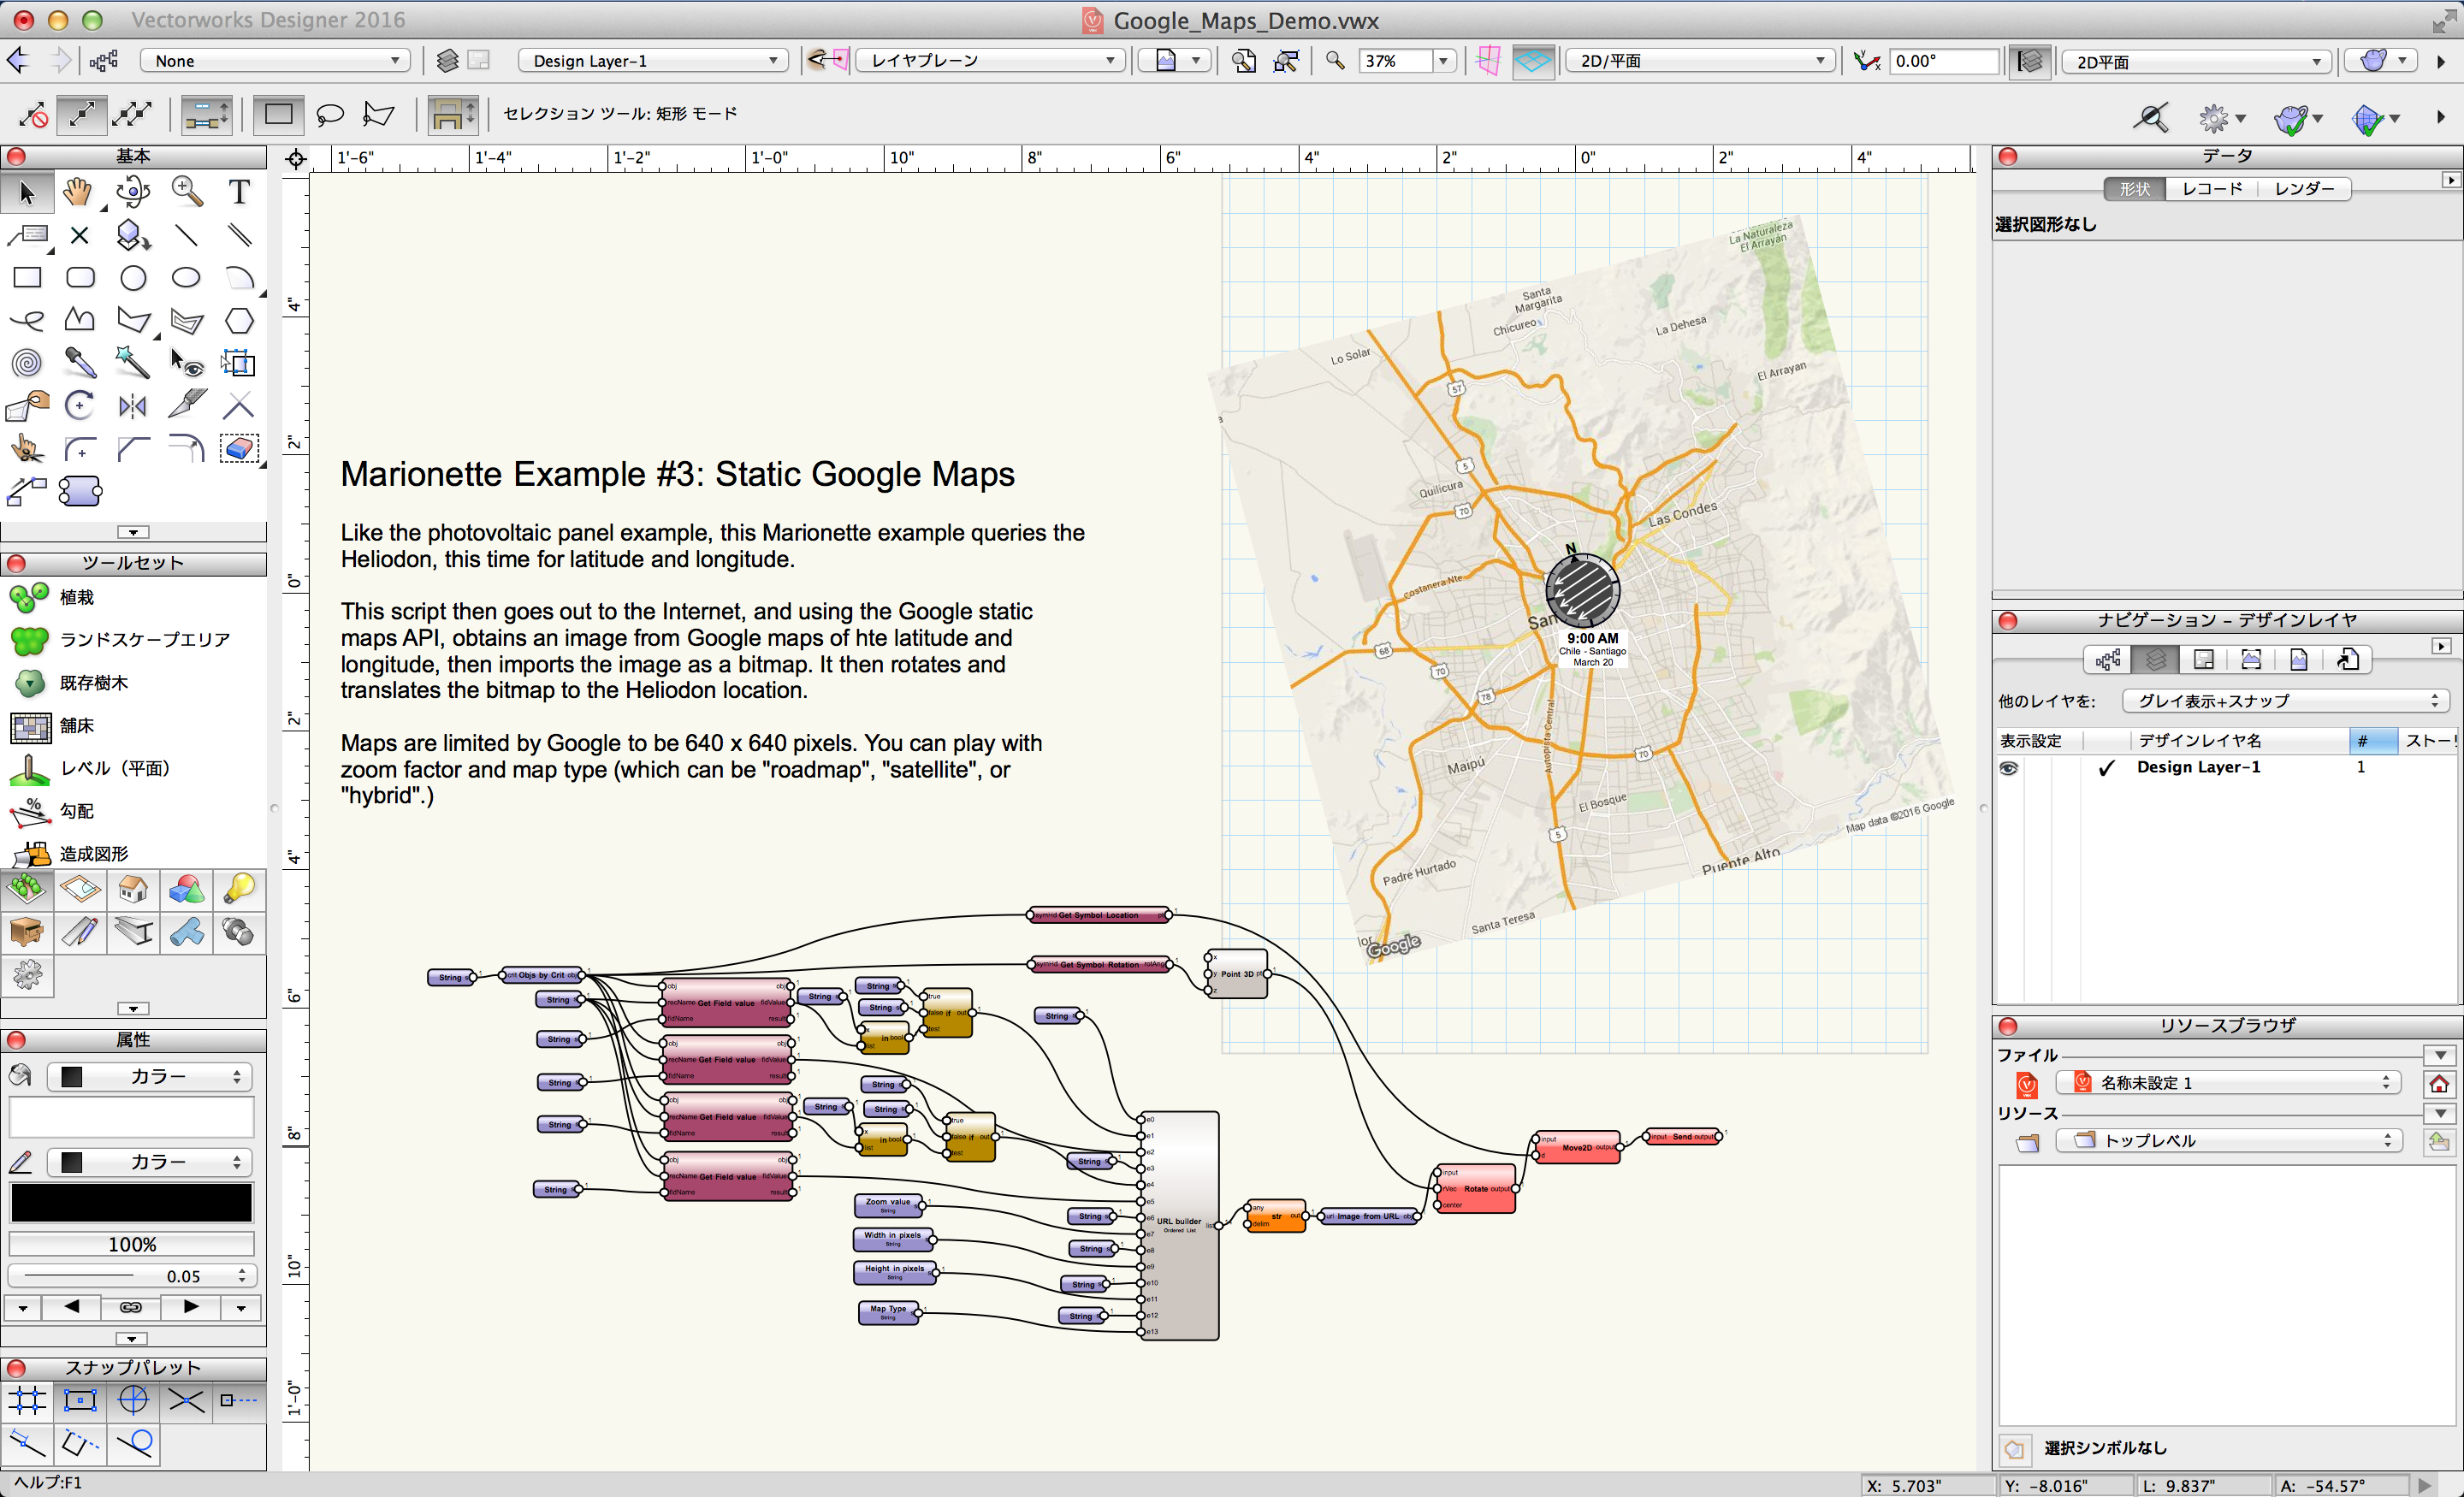Toggle Snap to Angle
The height and width of the screenshot is (1497, 2464).
click(x=133, y=1400)
